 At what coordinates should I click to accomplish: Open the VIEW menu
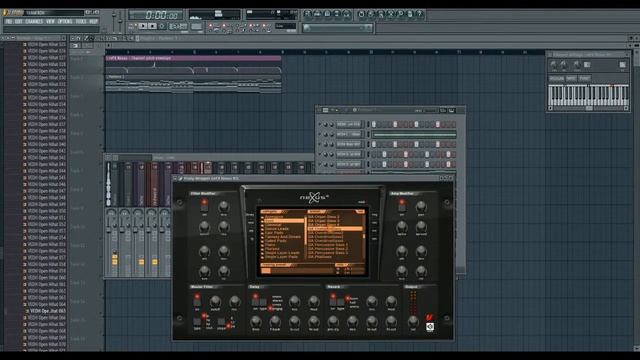[50, 22]
